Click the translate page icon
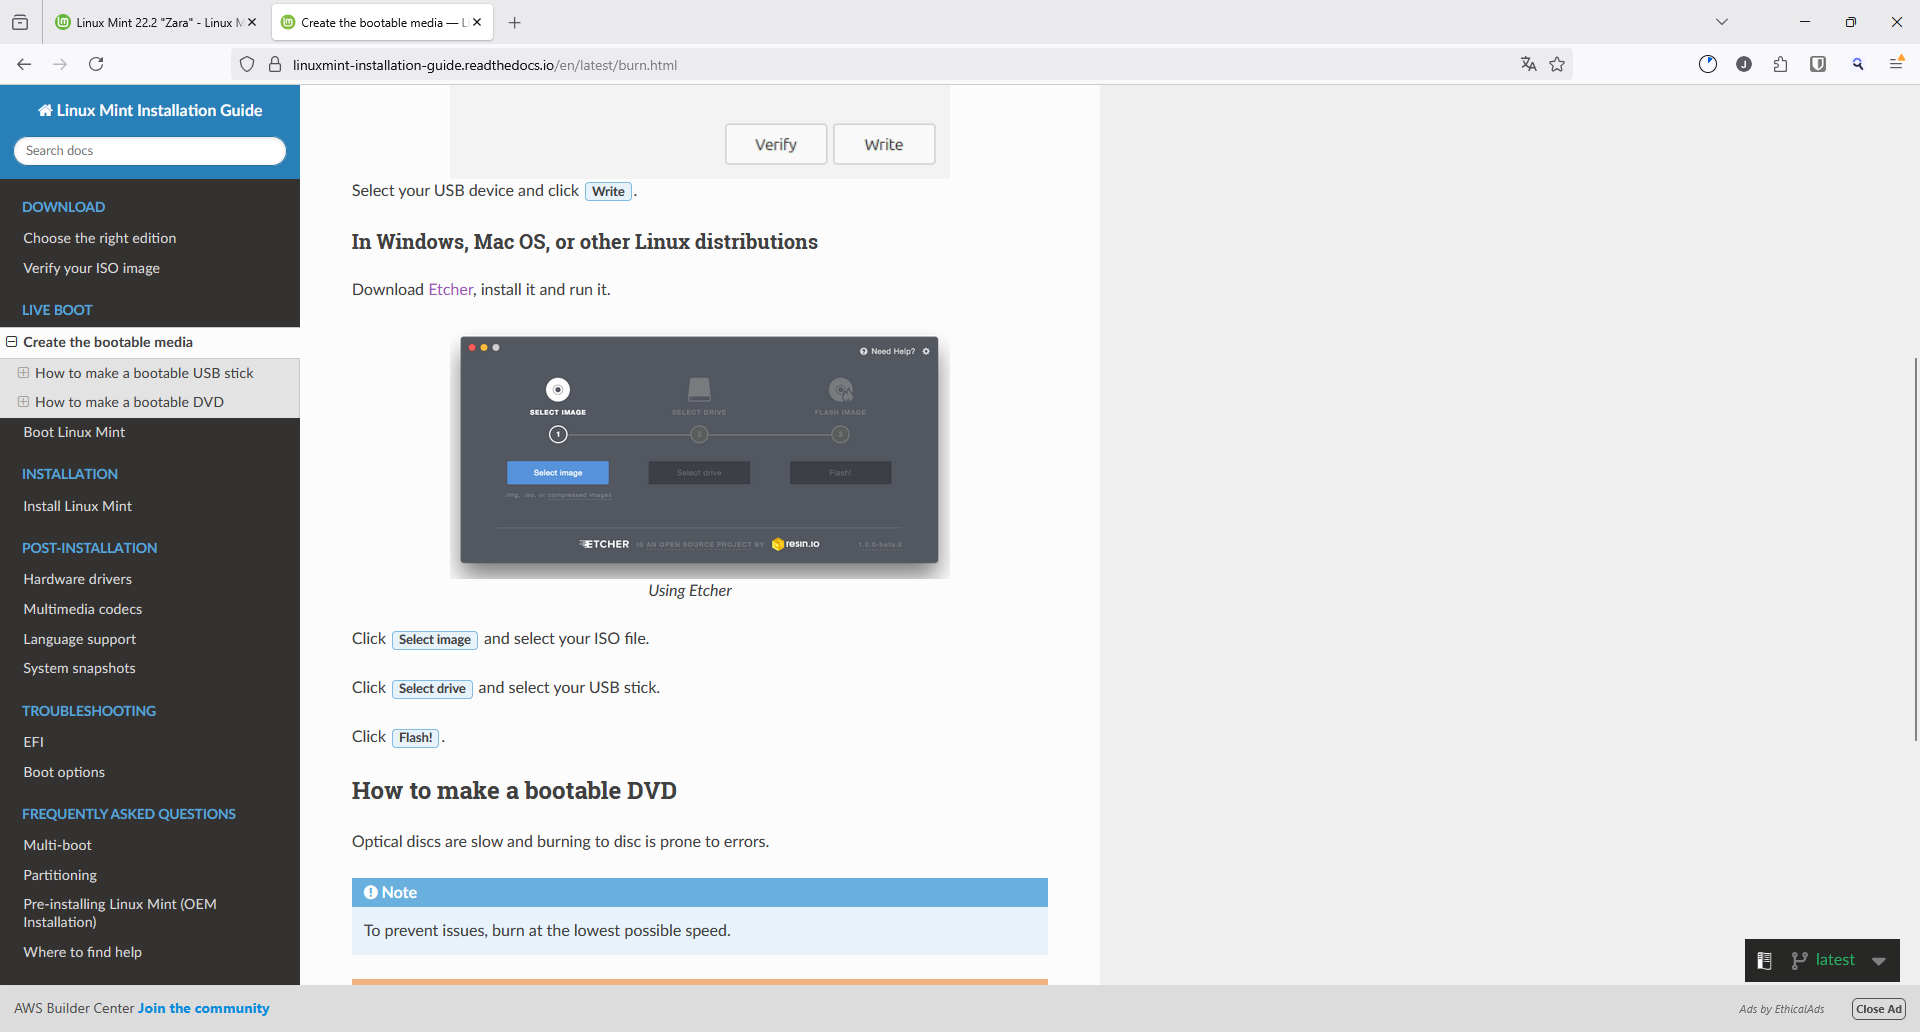 point(1528,64)
